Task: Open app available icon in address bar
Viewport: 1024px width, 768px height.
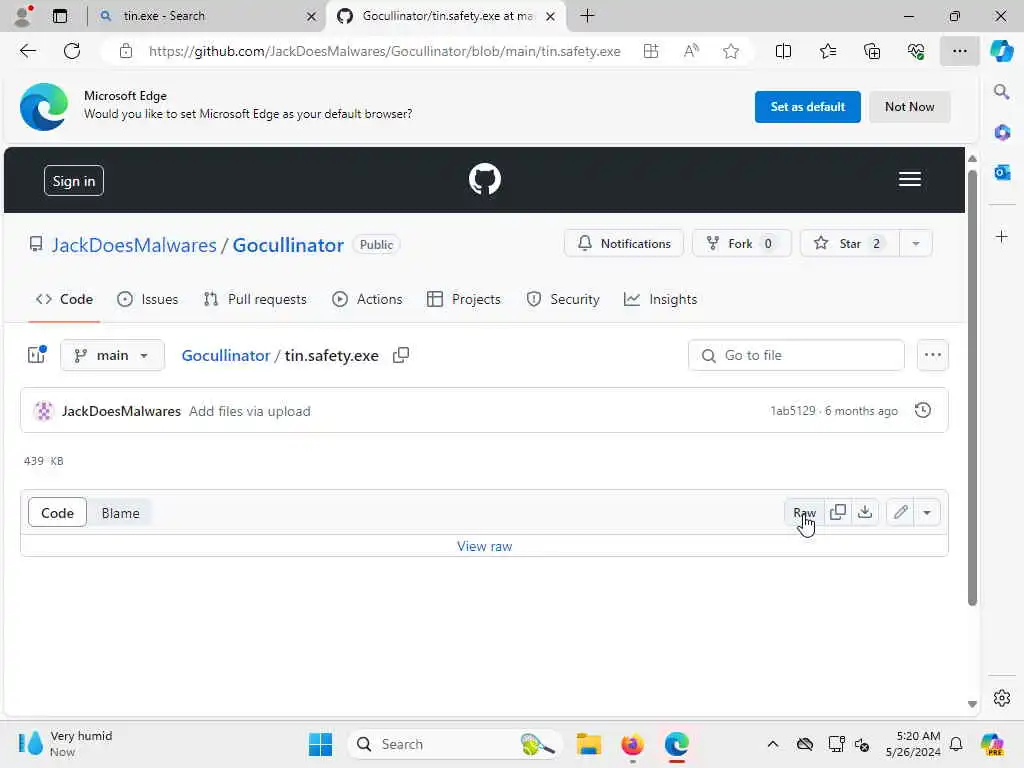Action: point(650,51)
